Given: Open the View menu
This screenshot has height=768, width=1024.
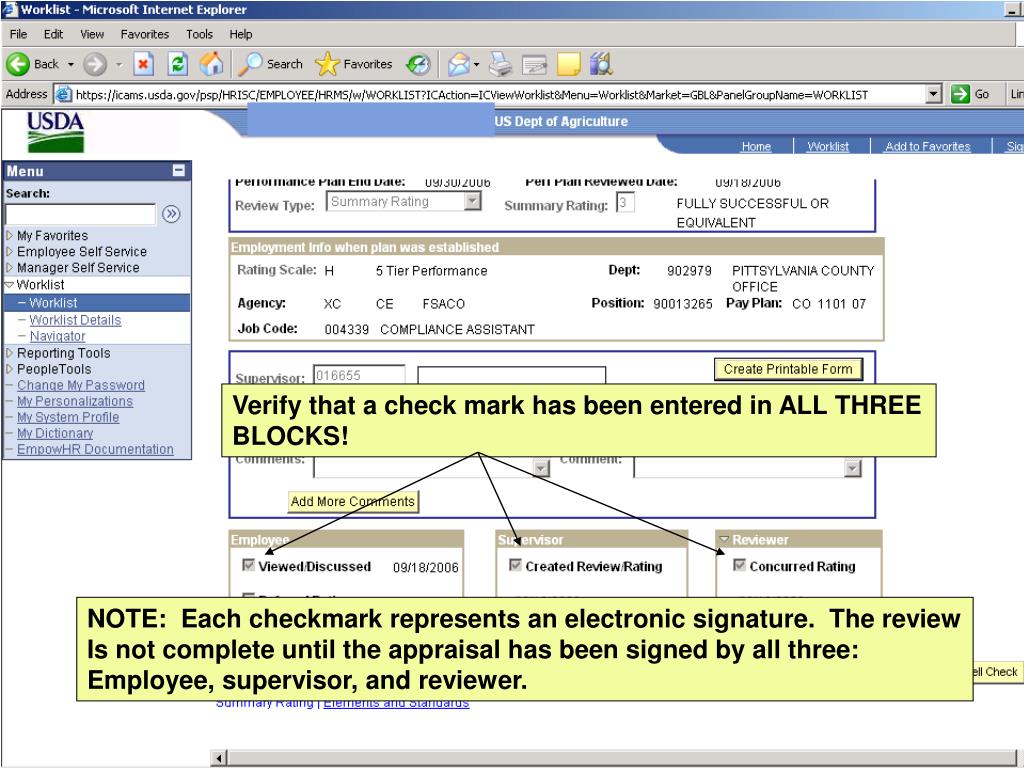Looking at the screenshot, I should point(92,34).
